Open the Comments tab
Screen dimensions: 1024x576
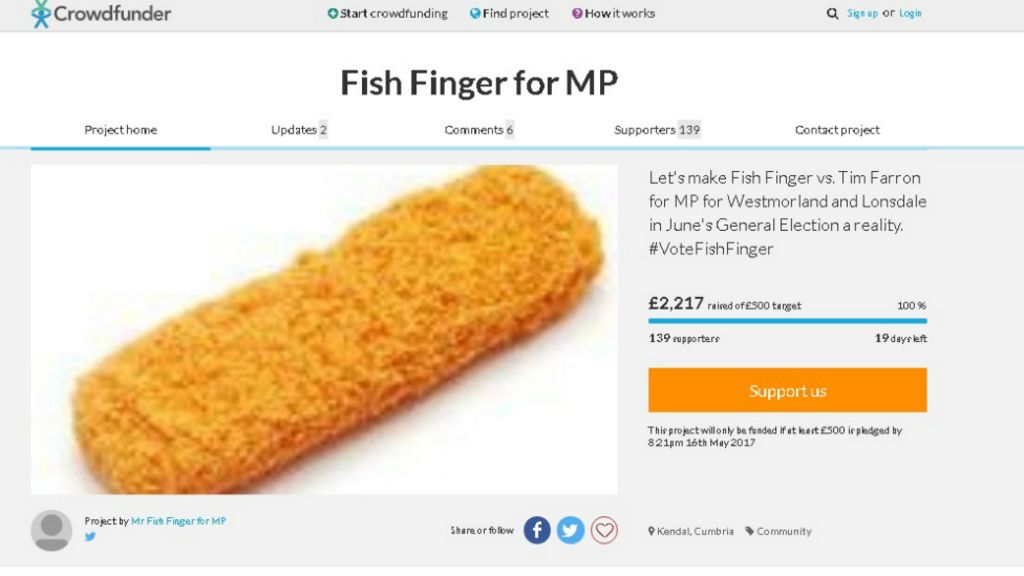coord(478,130)
